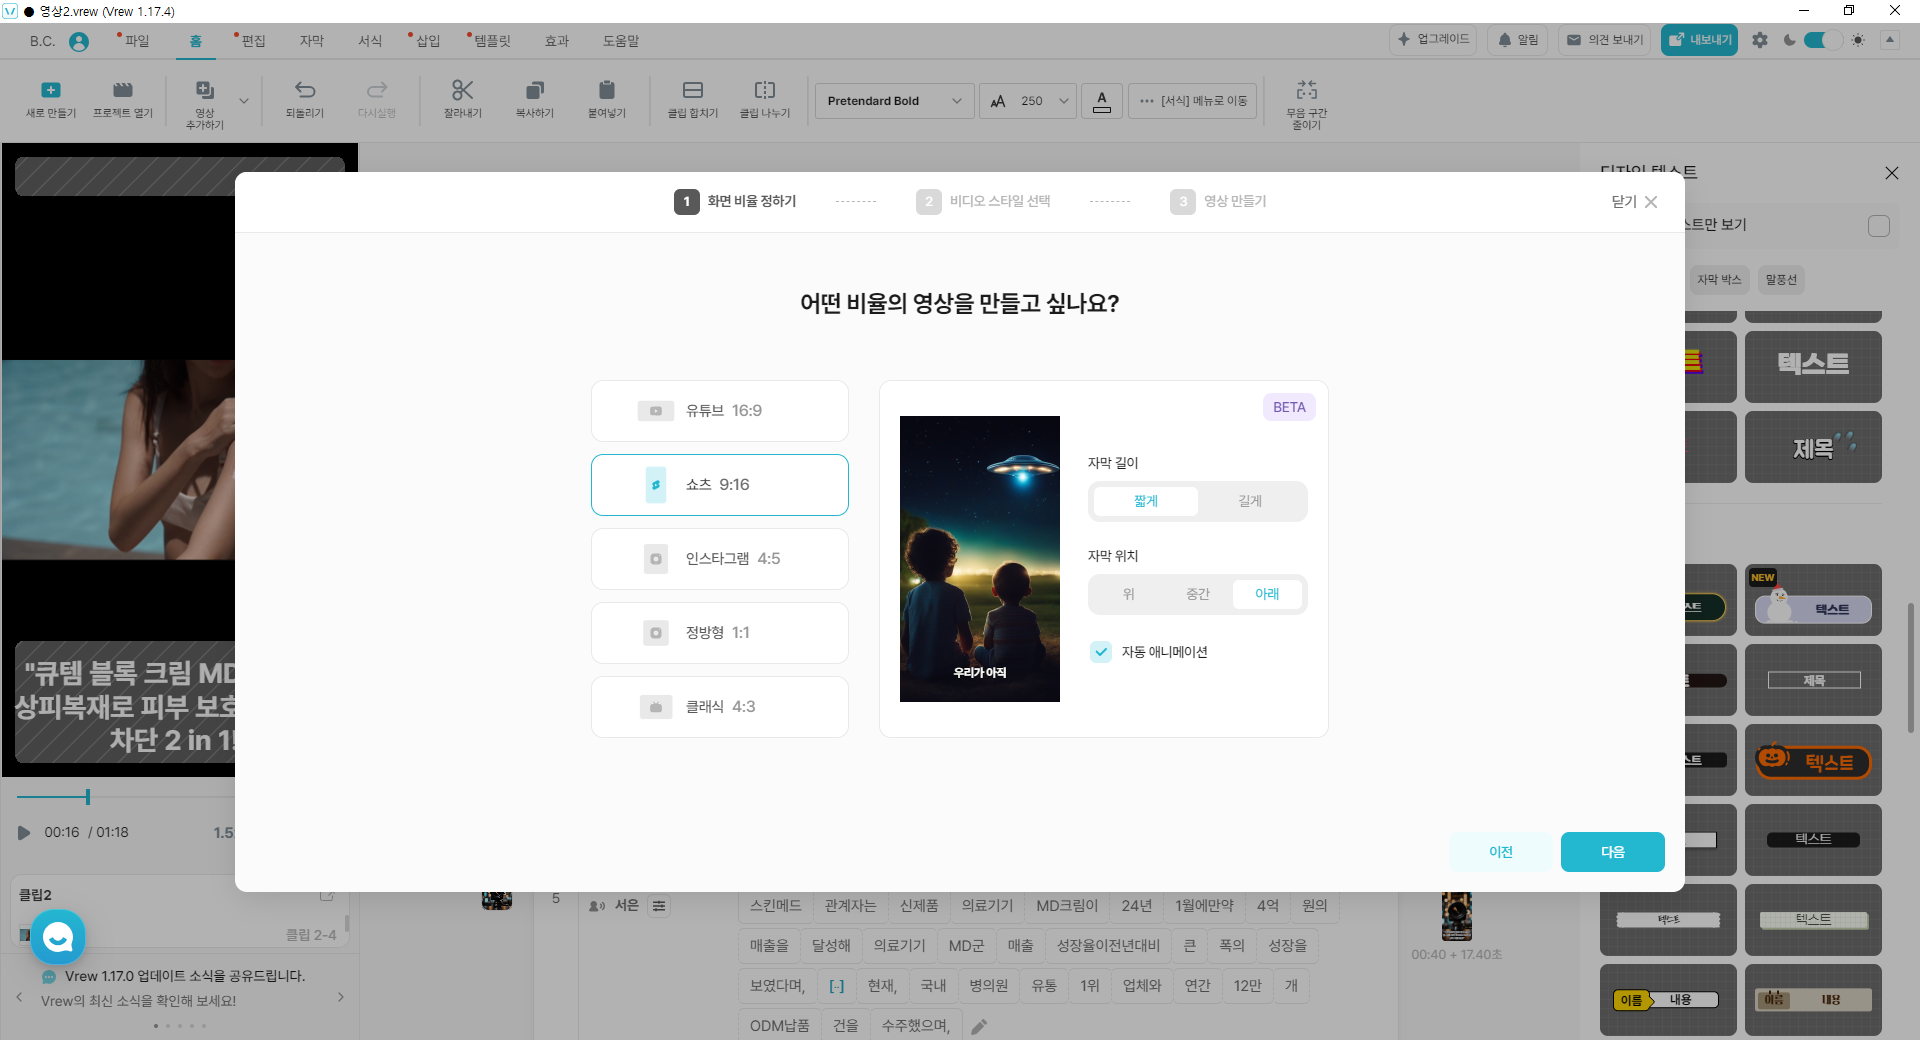
Task: Check the 텍스트만 보기 checkbox
Action: (1879, 226)
